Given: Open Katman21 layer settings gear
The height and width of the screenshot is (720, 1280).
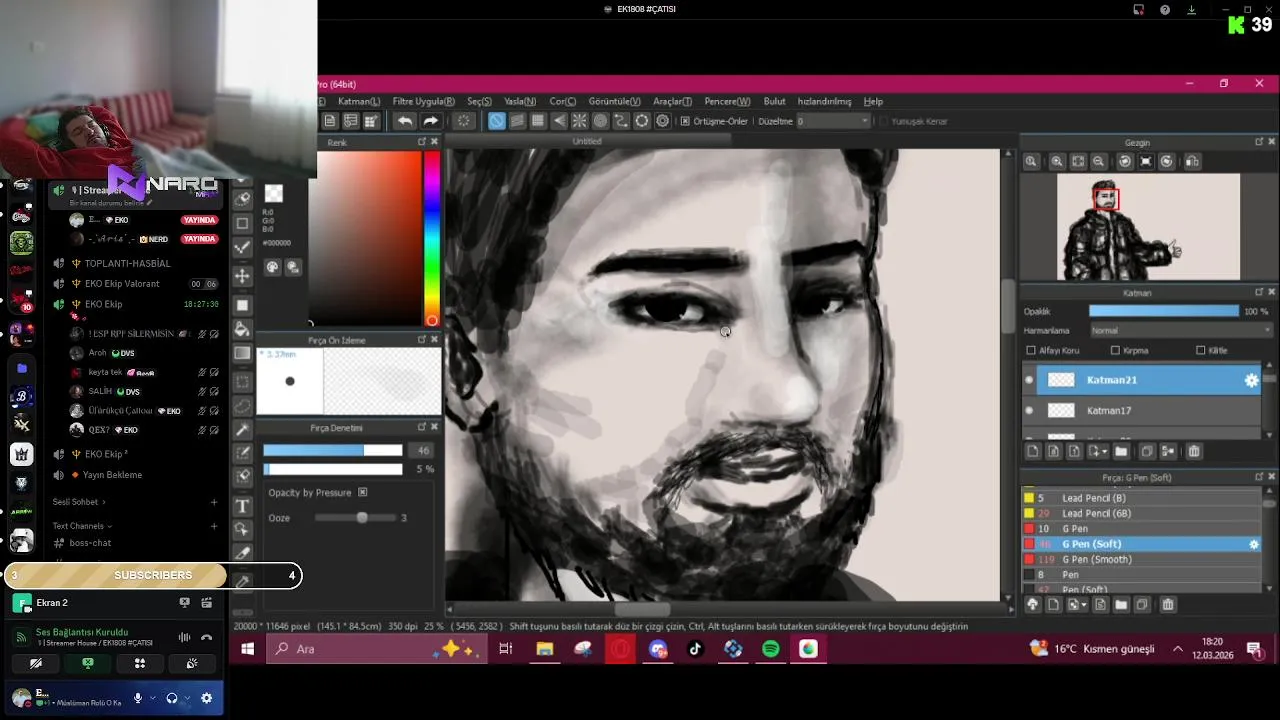Looking at the screenshot, I should click(1251, 380).
